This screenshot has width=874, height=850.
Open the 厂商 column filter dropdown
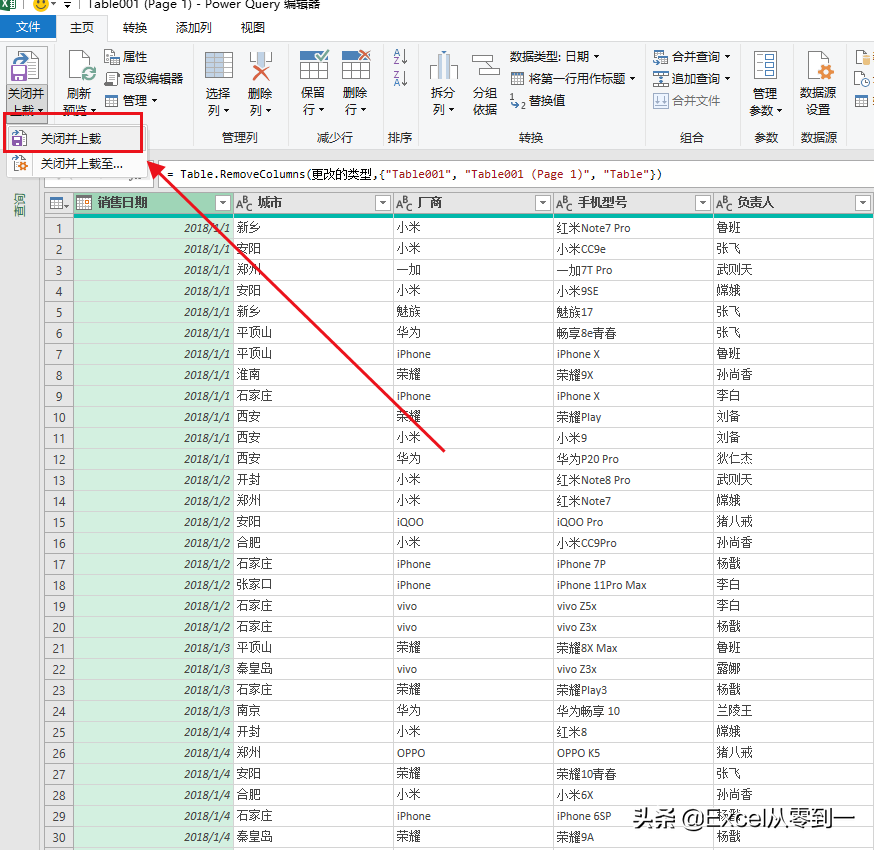pyautogui.click(x=543, y=203)
